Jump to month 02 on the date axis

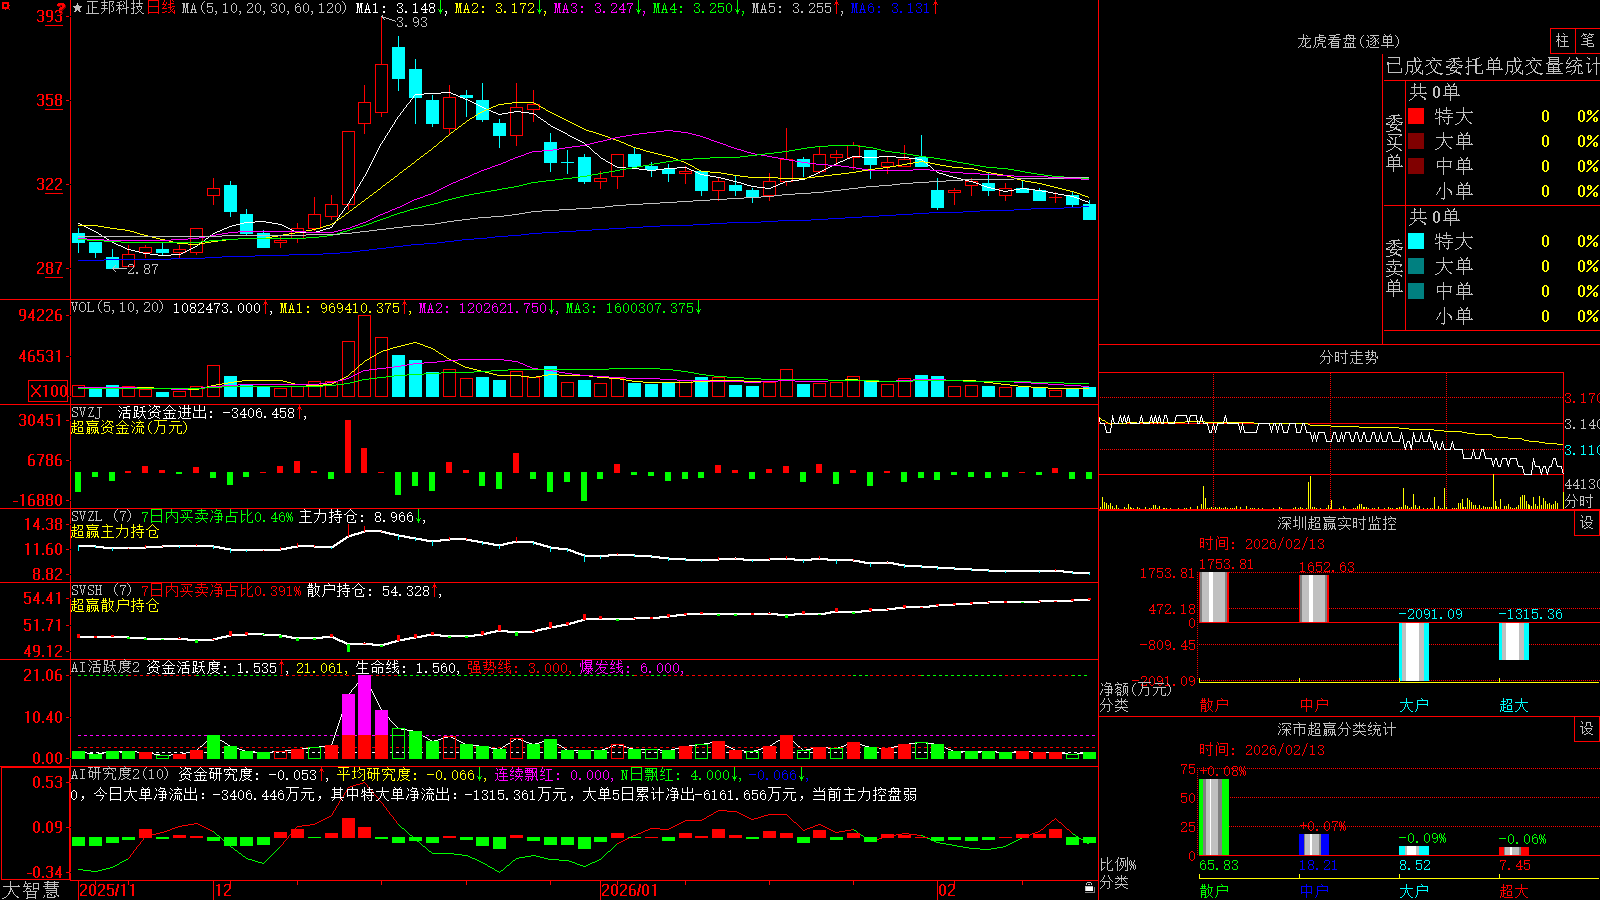point(947,890)
